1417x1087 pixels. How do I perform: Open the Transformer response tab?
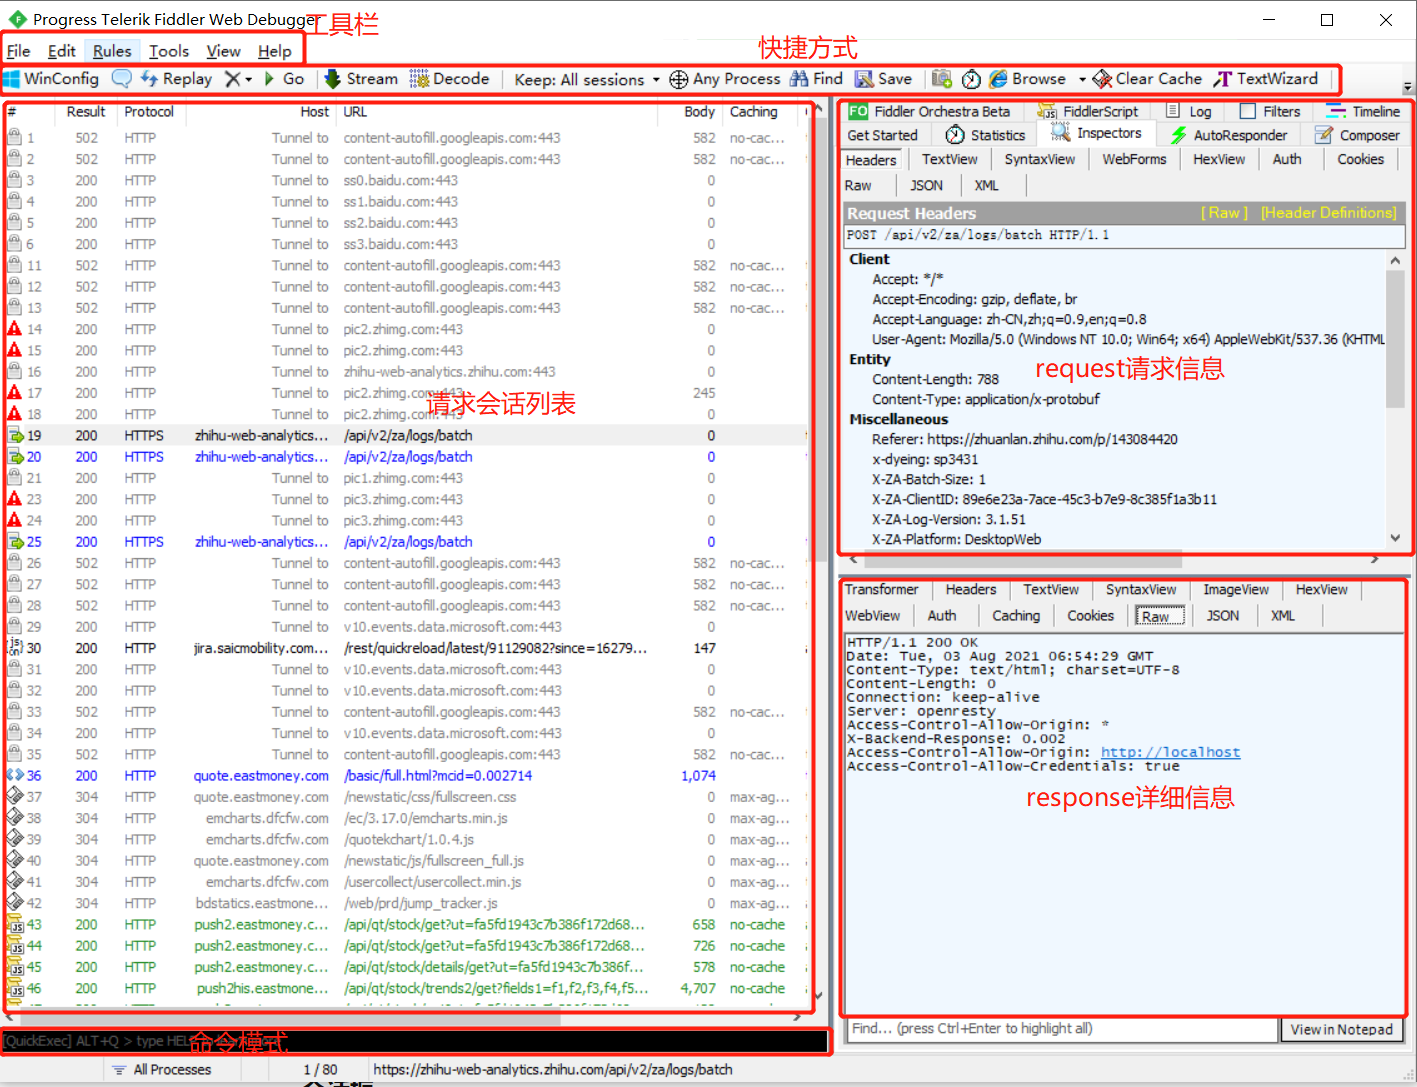point(881,590)
